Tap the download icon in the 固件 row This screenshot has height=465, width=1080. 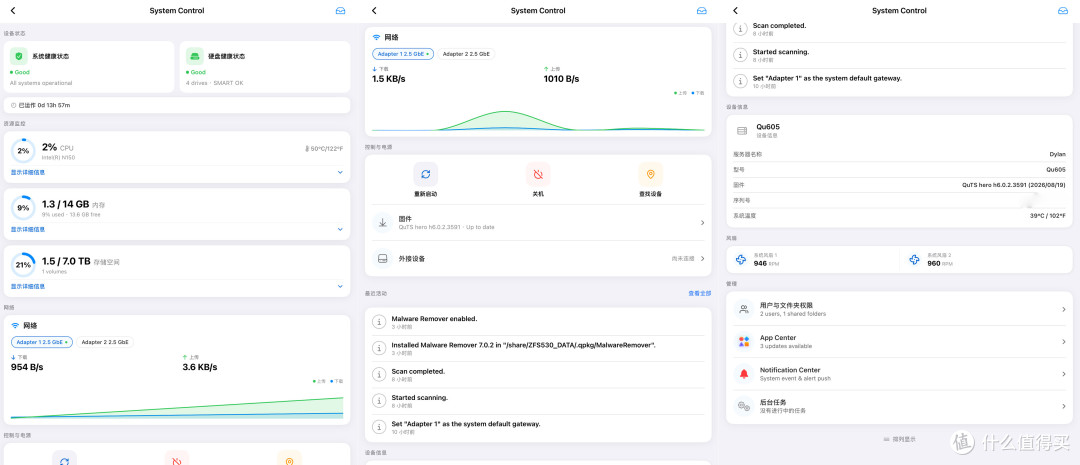(382, 223)
